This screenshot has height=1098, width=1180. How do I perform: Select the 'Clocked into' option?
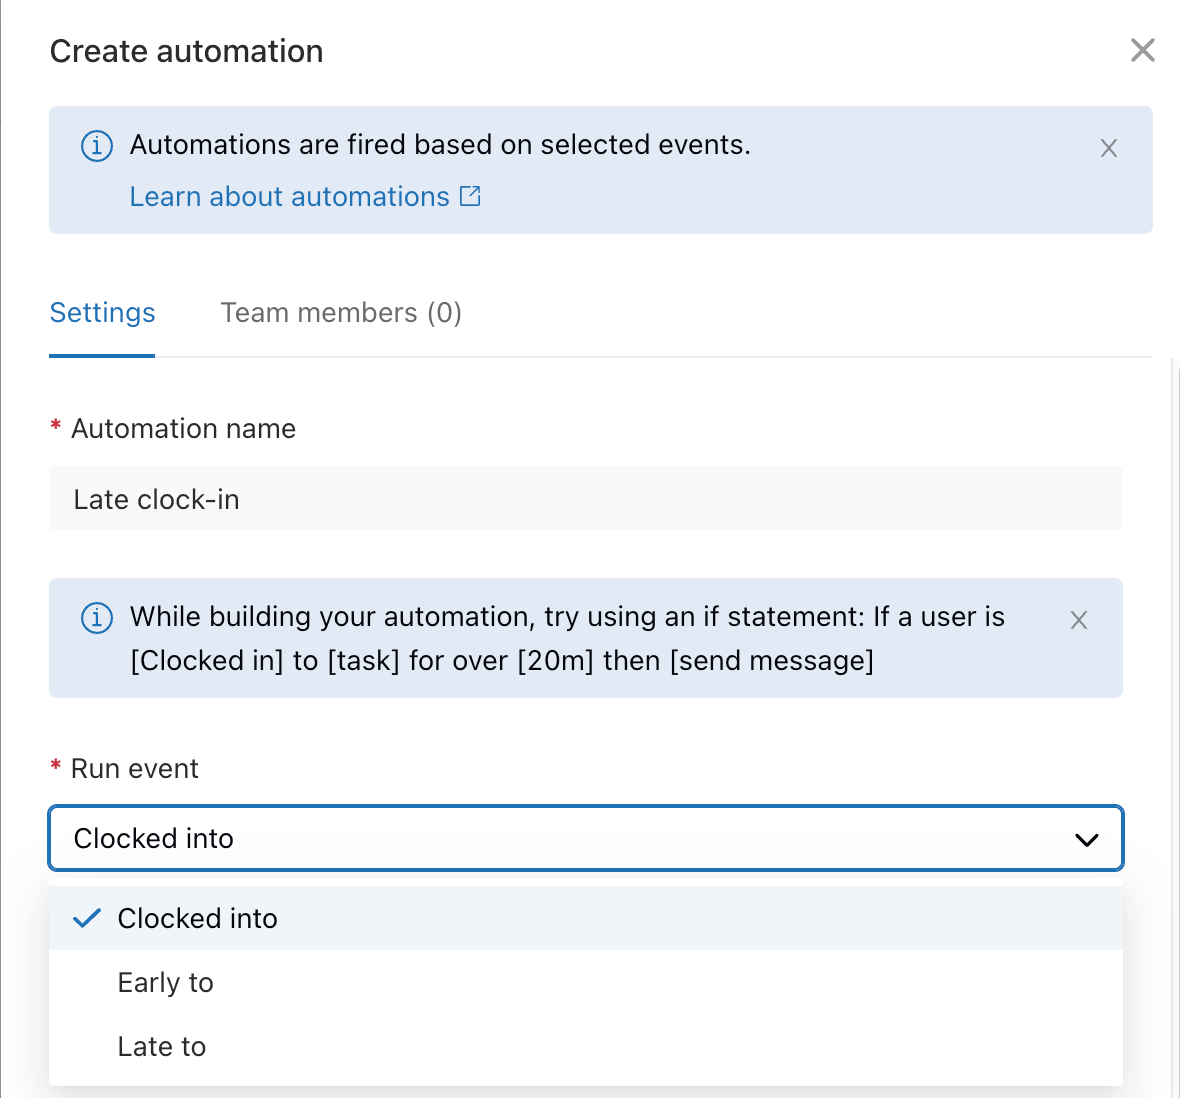pyautogui.click(x=197, y=918)
